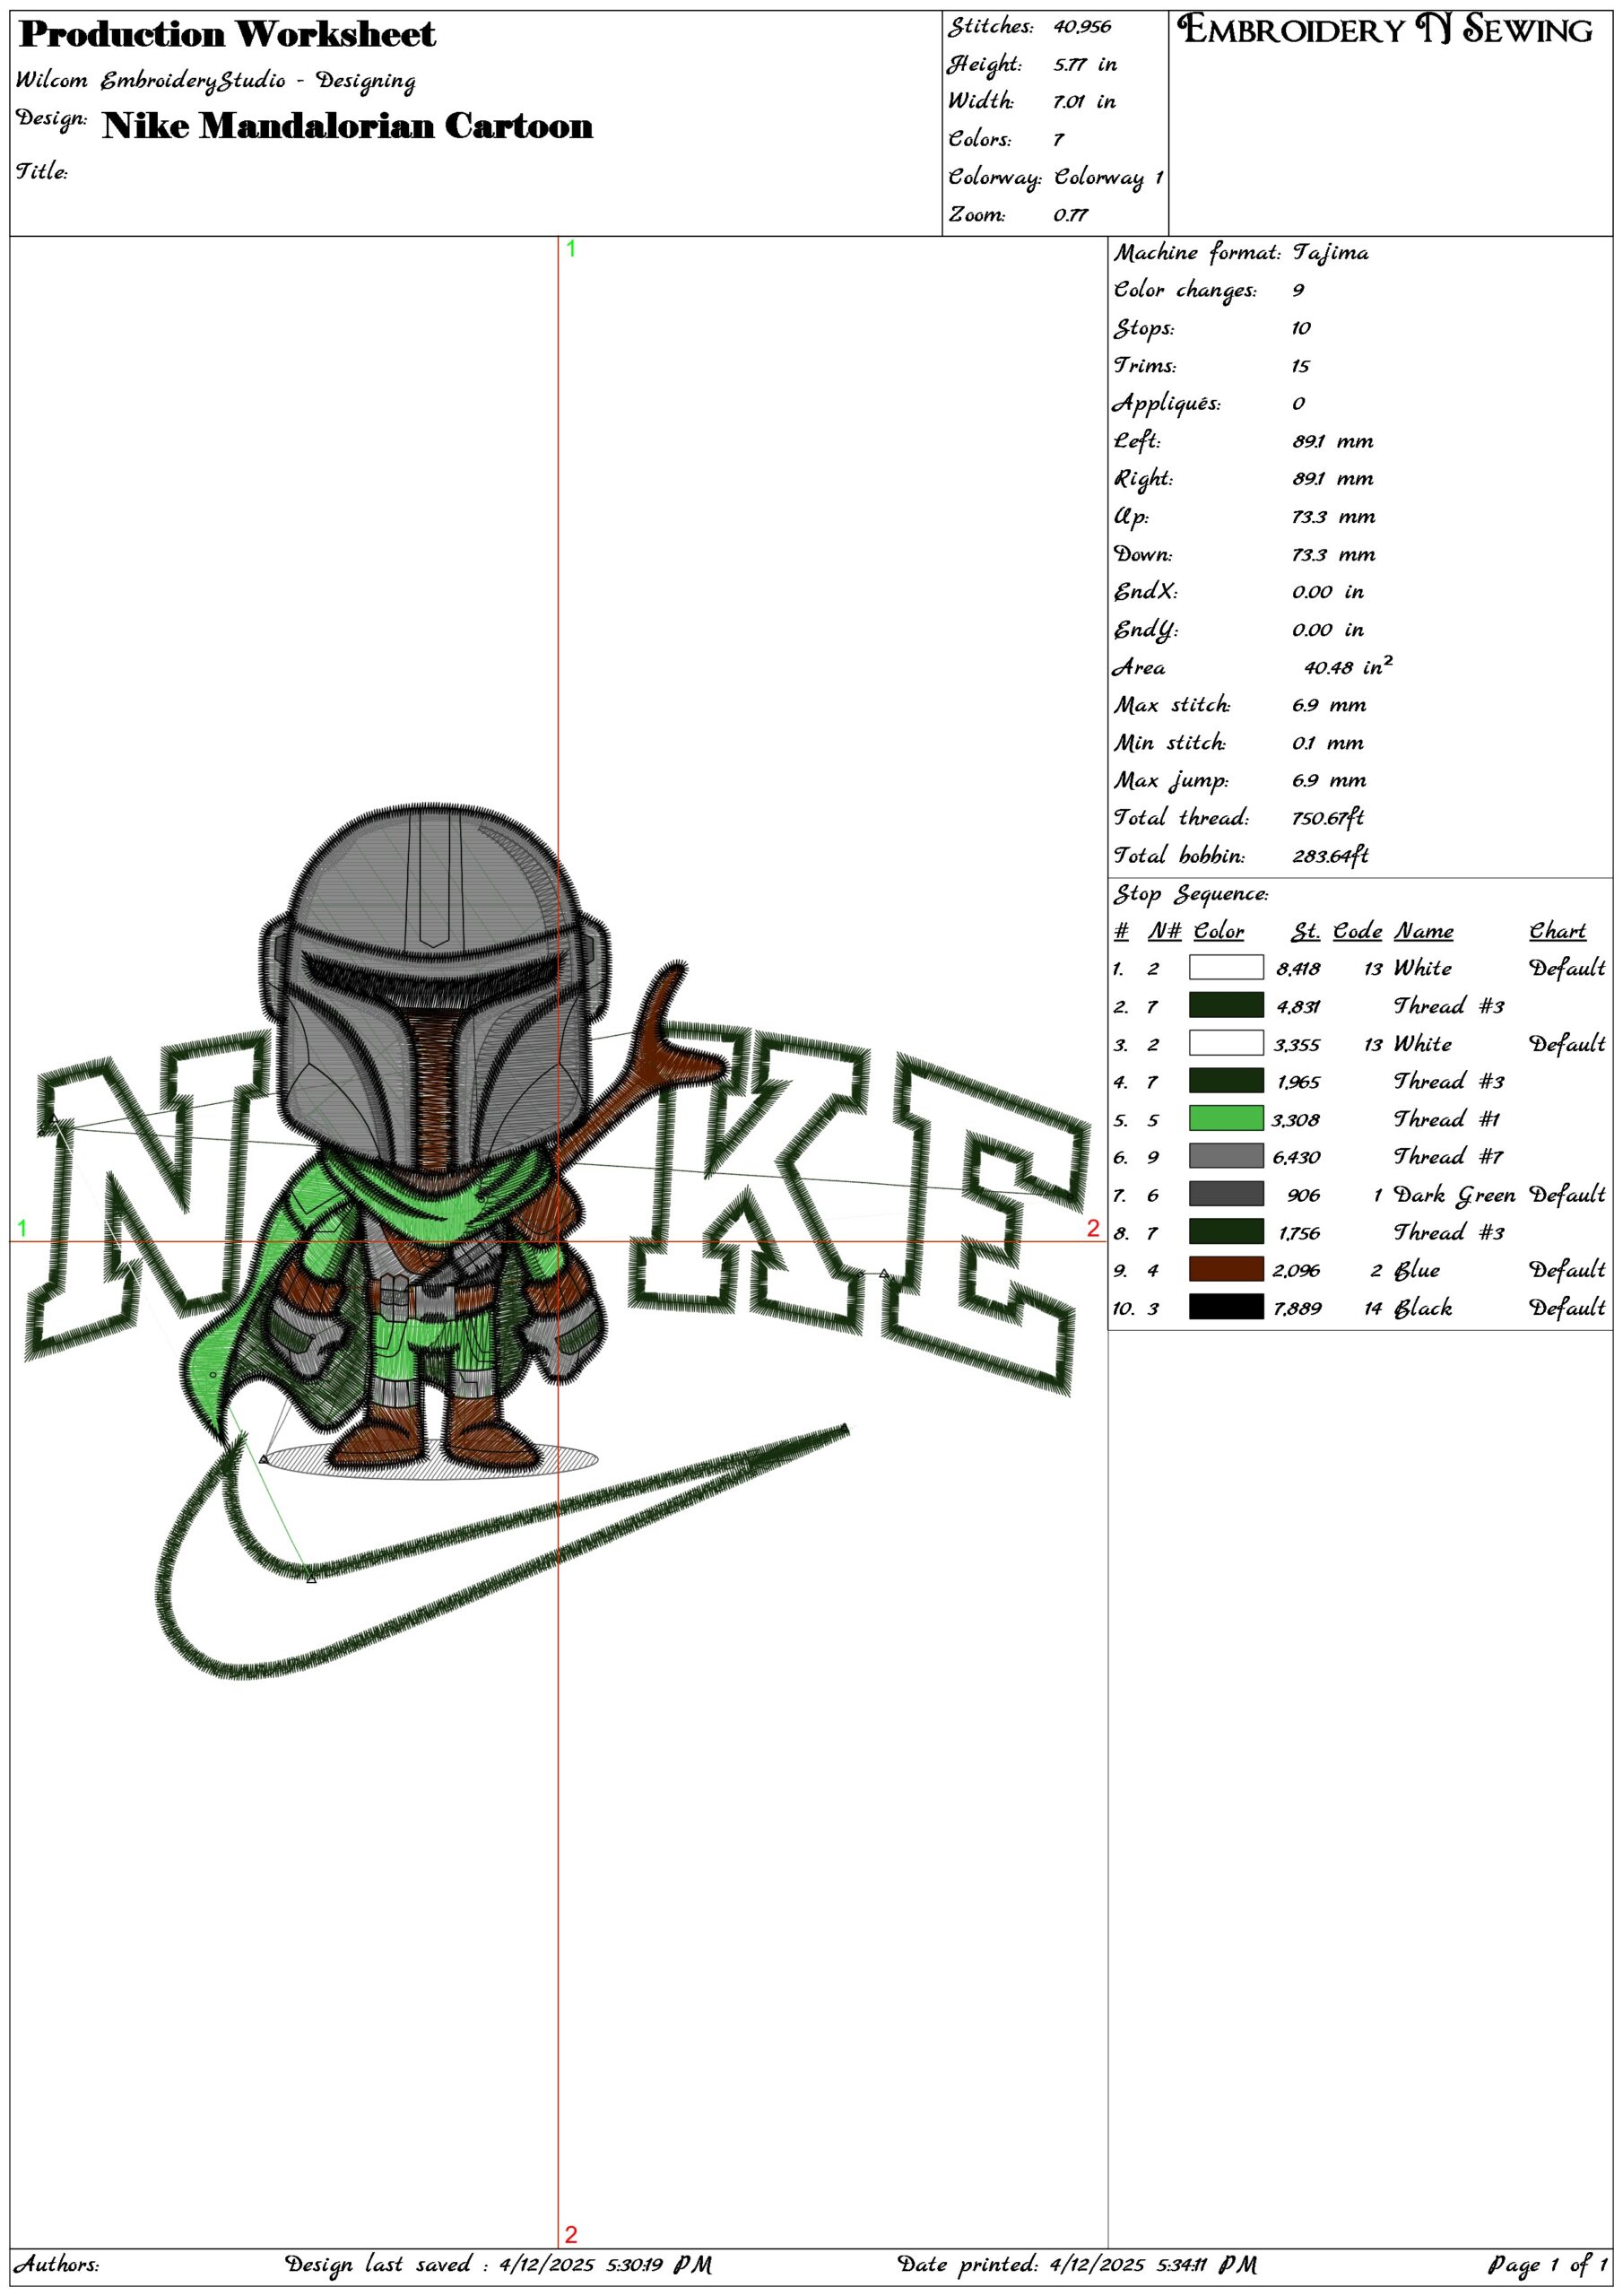Viewport: 1623px width, 2296px height.
Task: Click the max stitch value 6.9 mm
Action: coord(1329,705)
